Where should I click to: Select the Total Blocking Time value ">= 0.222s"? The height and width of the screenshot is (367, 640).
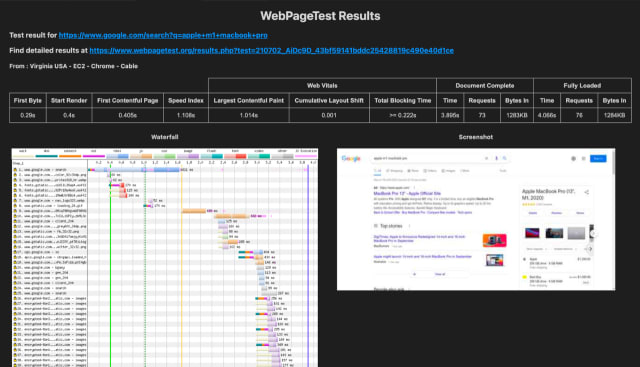(403, 115)
